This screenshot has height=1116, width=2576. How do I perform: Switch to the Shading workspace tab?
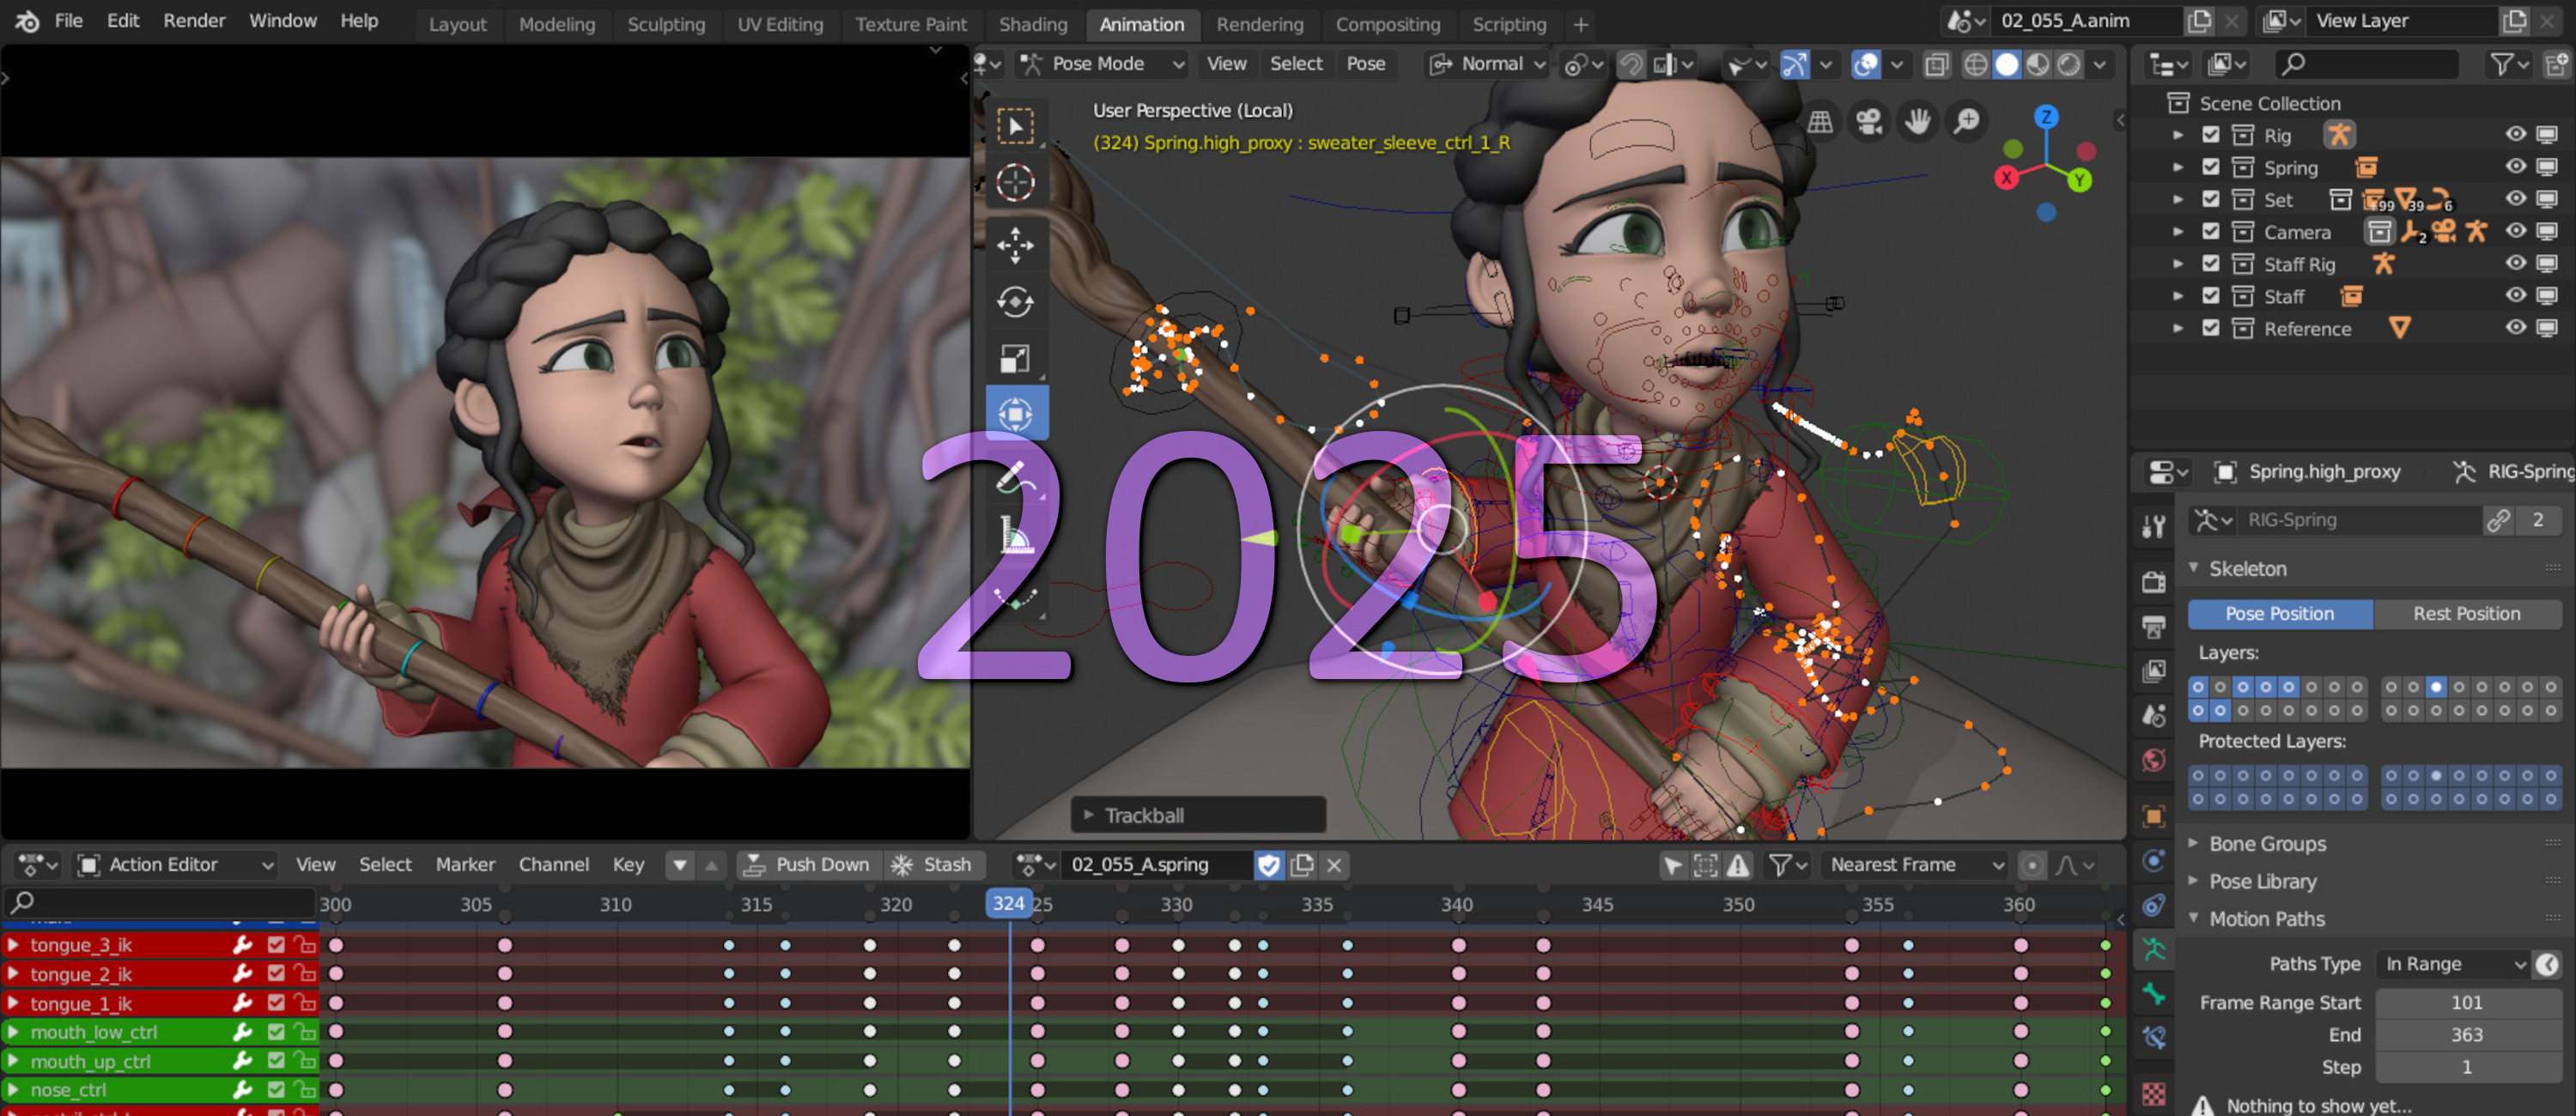[x=1033, y=24]
